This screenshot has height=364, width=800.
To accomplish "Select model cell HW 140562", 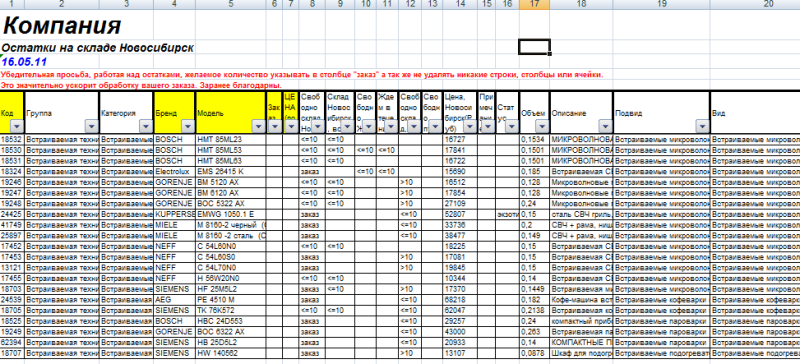I will click(x=231, y=353).
